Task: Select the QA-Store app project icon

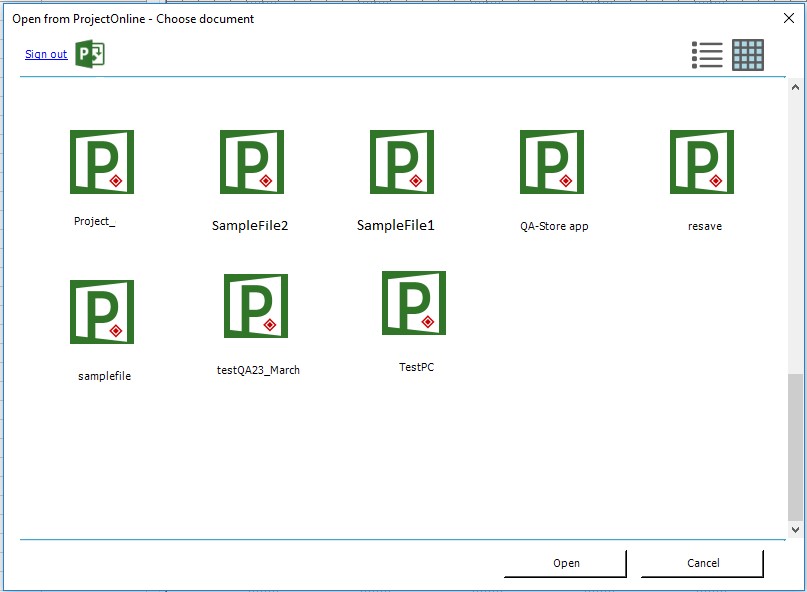Action: pos(552,162)
